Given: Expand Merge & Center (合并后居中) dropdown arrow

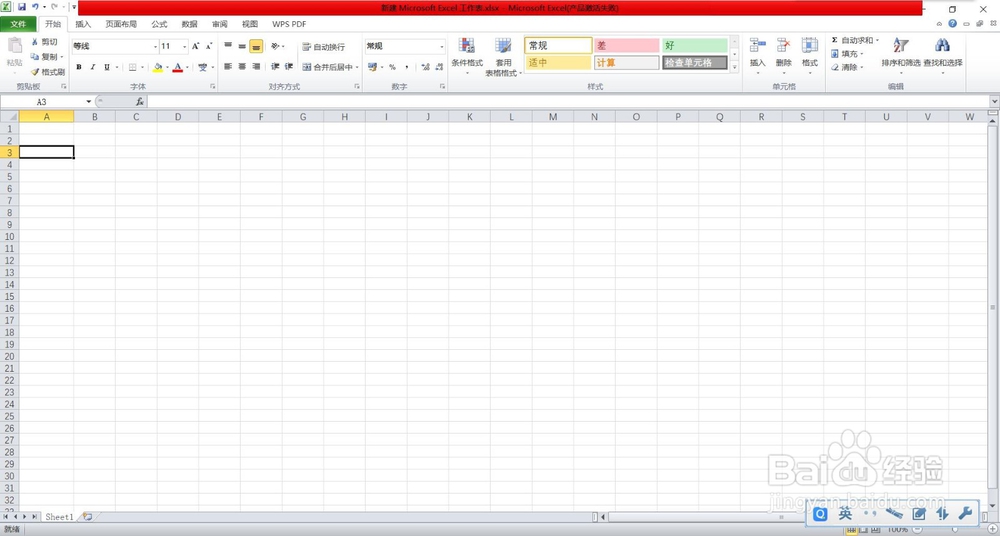Looking at the screenshot, I should coord(357,67).
